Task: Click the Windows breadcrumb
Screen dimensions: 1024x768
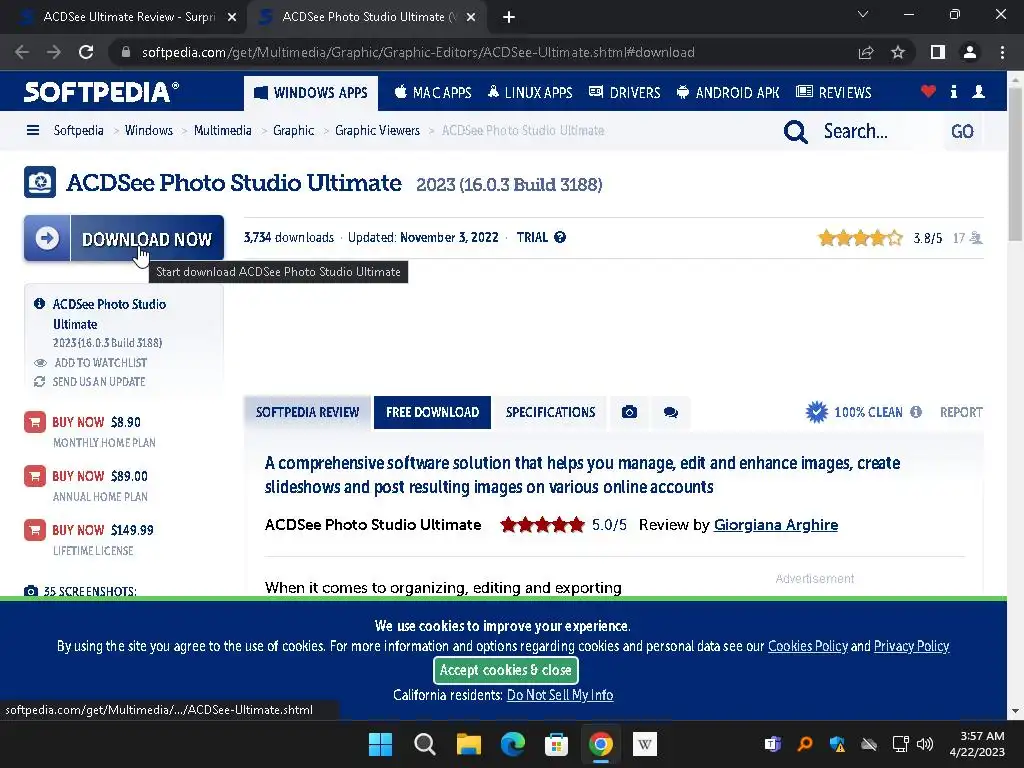Action: point(149,131)
